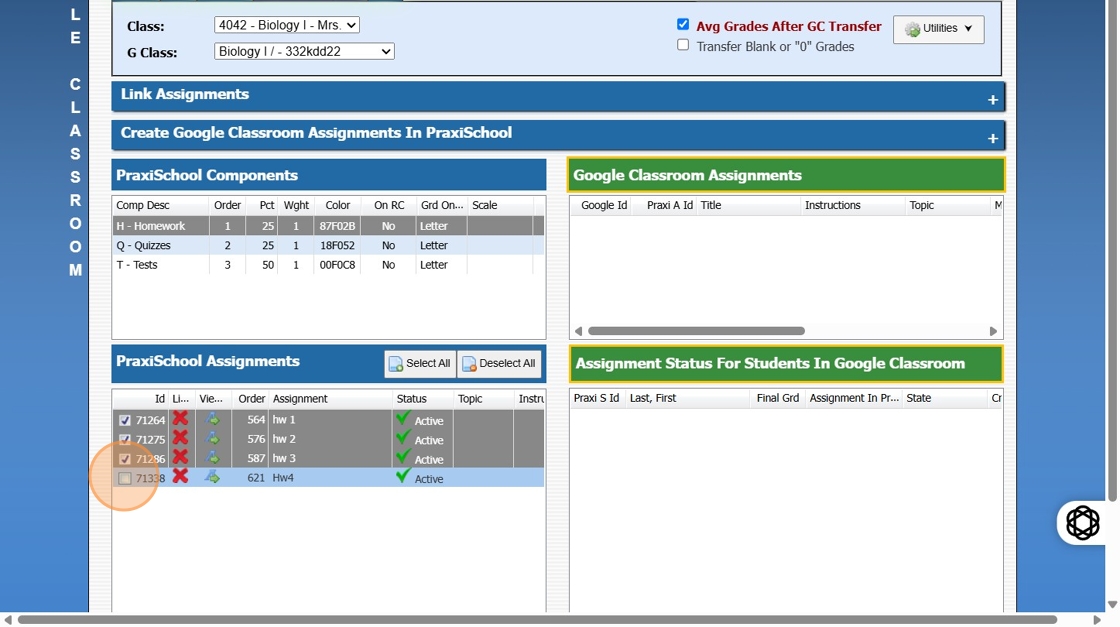1120x627 pixels.
Task: Sort components by Order column header
Action: click(x=227, y=205)
